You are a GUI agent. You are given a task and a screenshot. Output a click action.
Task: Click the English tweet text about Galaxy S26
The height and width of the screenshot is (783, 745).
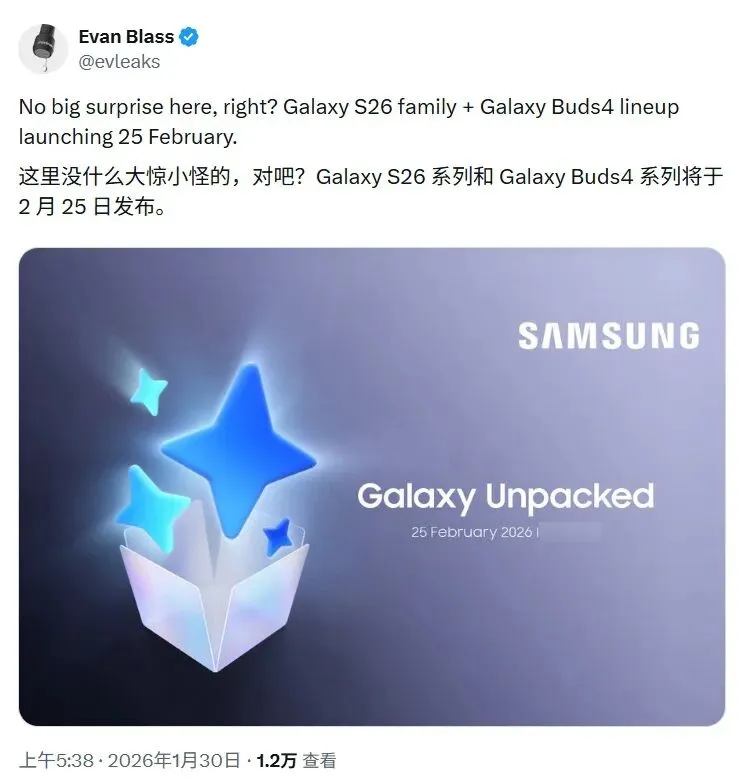(349, 122)
